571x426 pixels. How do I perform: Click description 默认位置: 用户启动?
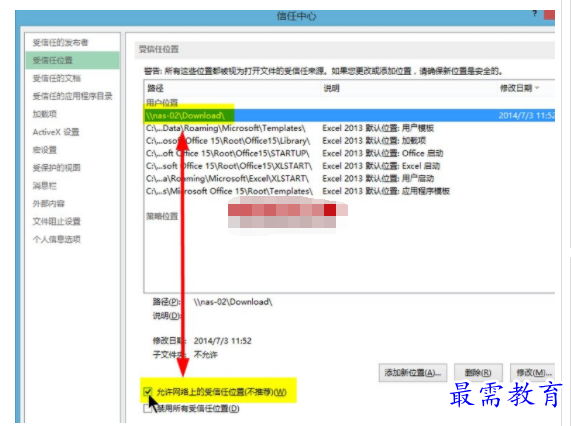point(378,178)
